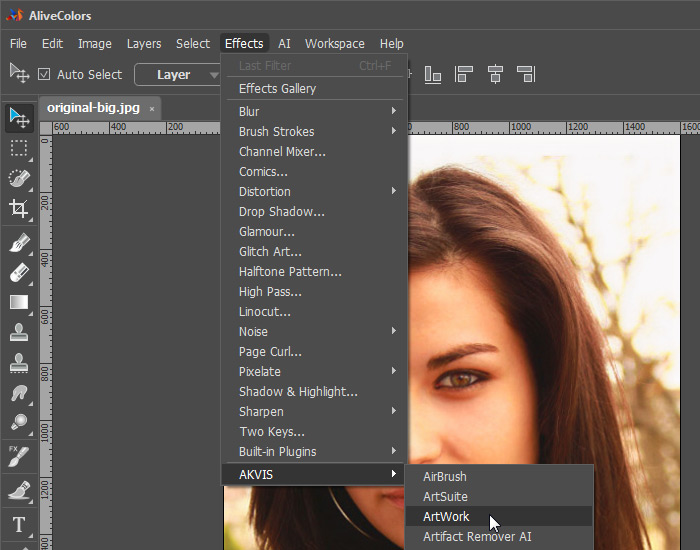The image size is (700, 550).
Task: Click the Align Horizontal Centers icon
Action: point(495,74)
